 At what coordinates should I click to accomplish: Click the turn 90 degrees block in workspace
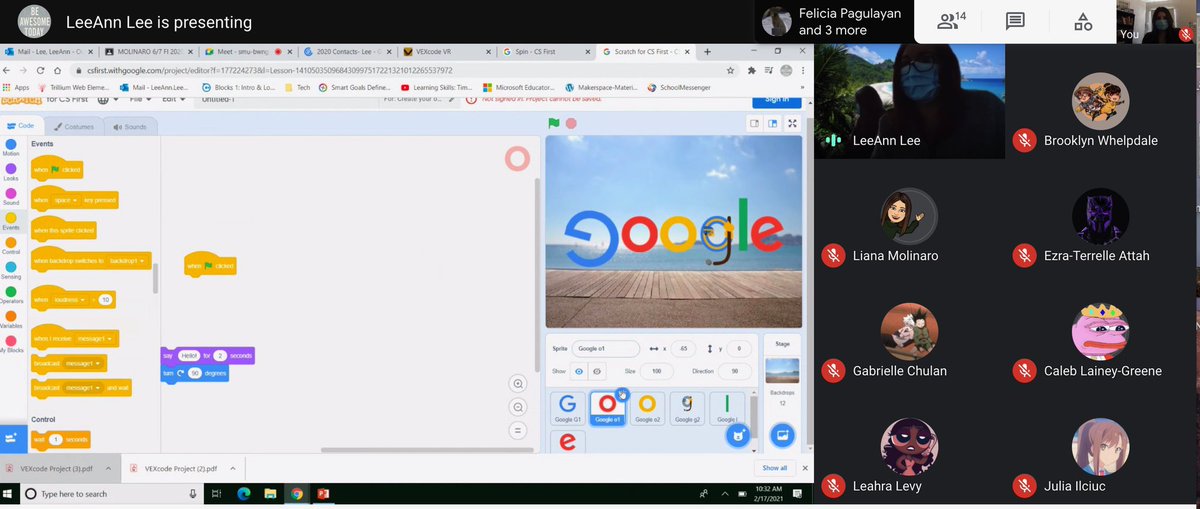[x=195, y=373]
